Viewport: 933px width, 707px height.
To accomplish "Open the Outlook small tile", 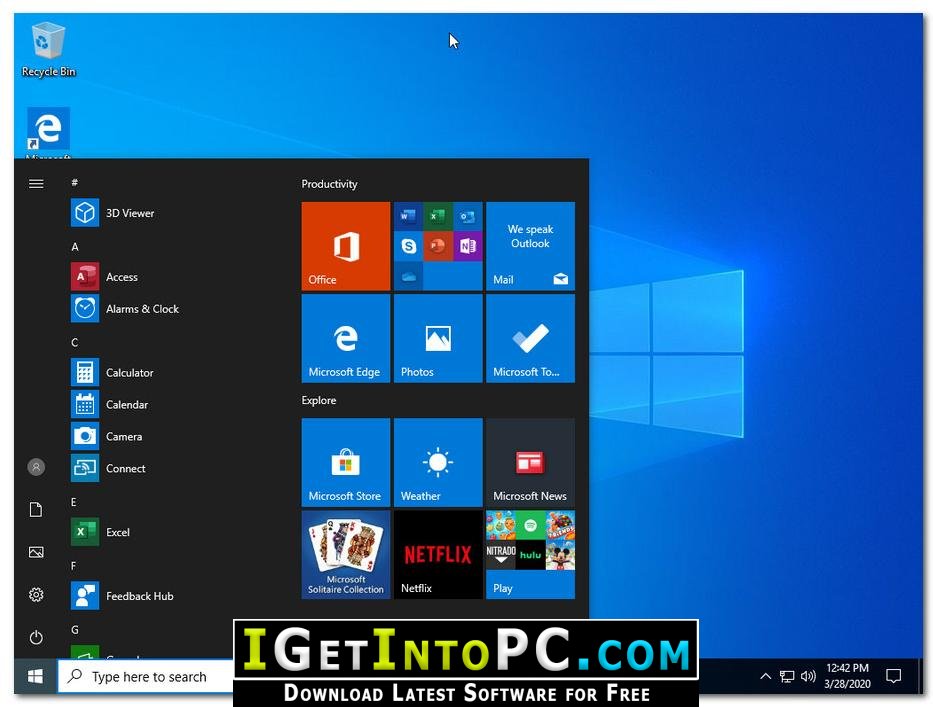I will (x=468, y=216).
